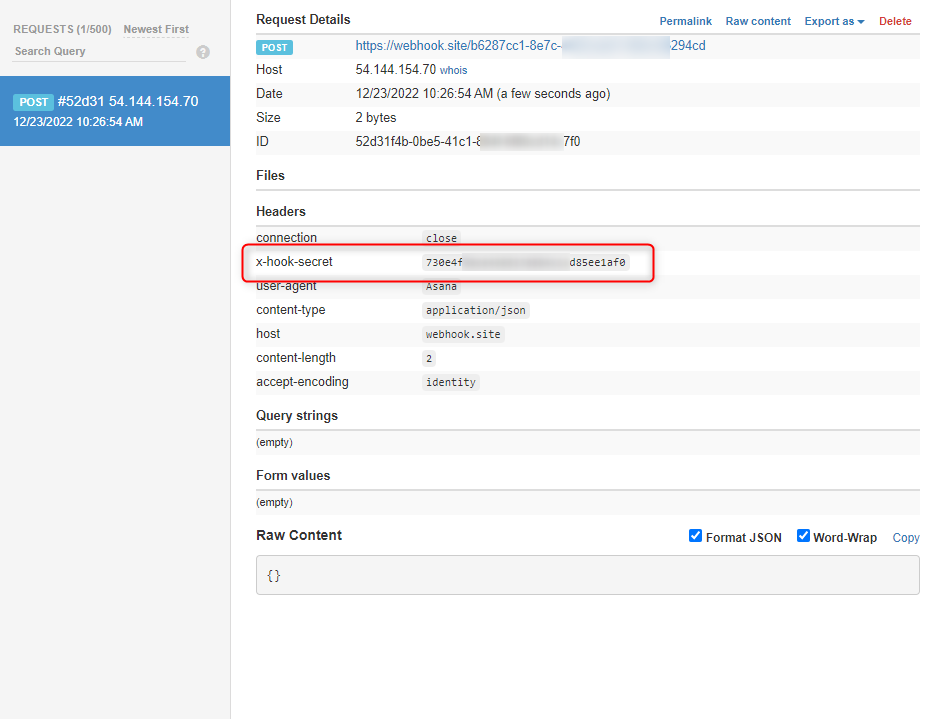This screenshot has width=937, height=719.
Task: Click the POST badge in sidebar request
Action: tap(33, 102)
